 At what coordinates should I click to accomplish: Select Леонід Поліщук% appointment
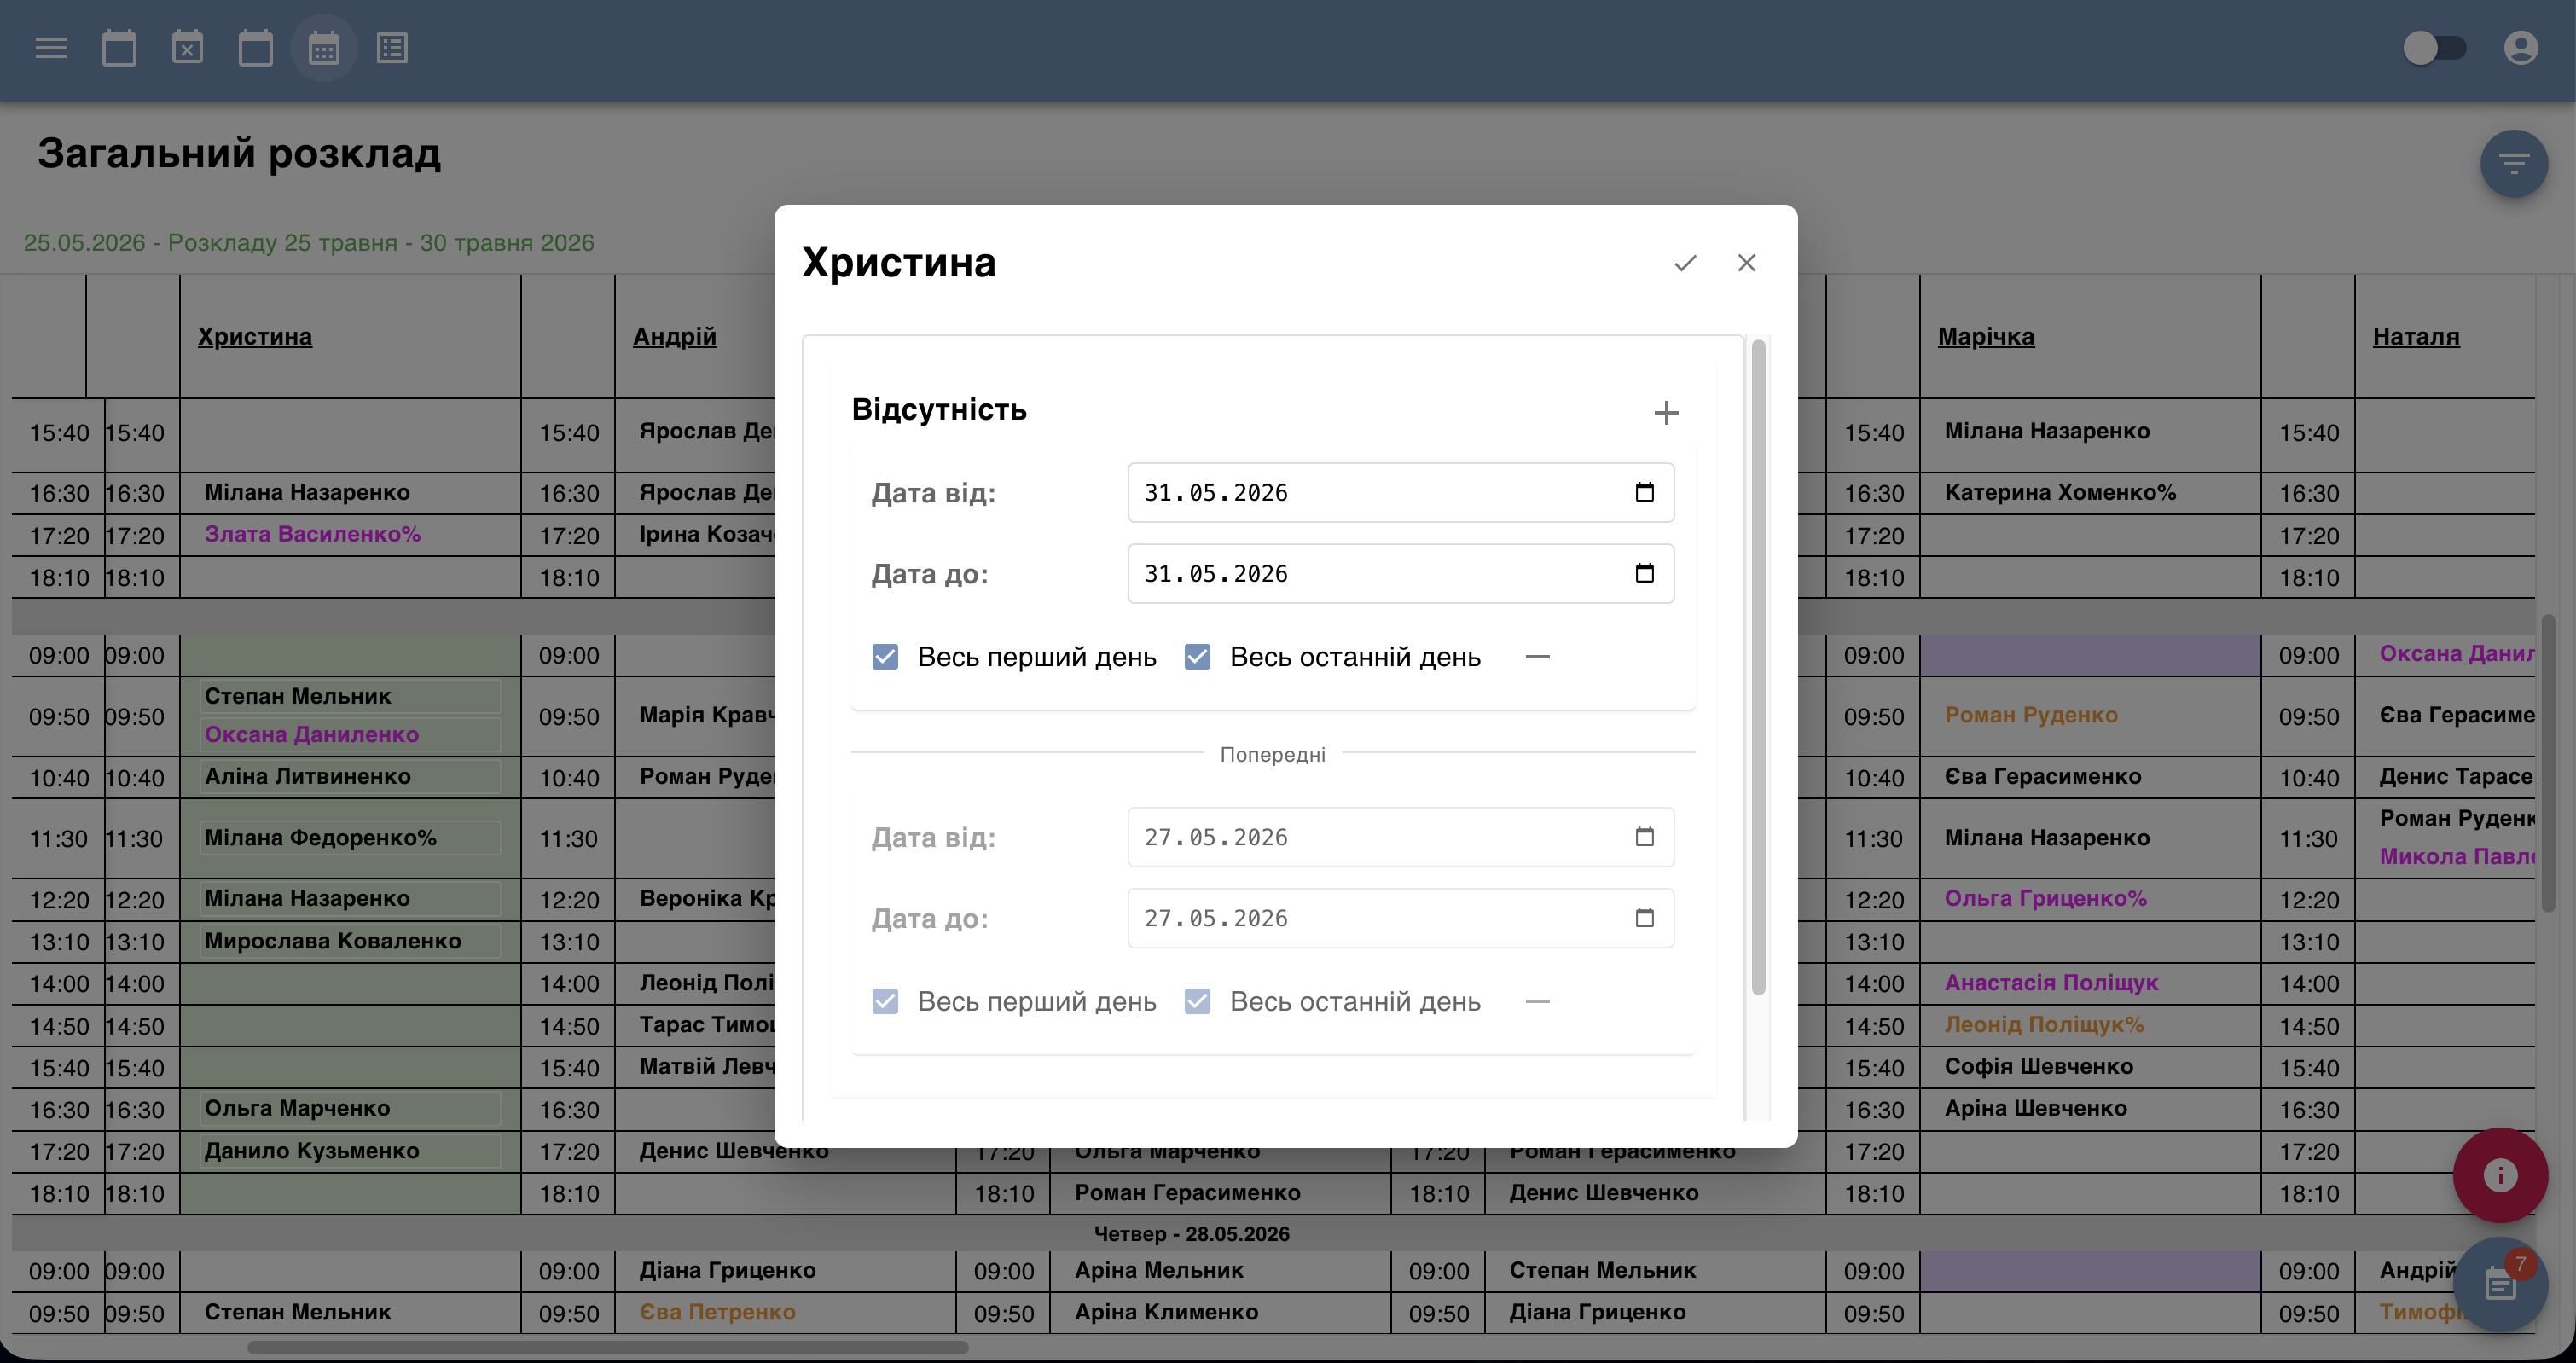point(2044,1025)
